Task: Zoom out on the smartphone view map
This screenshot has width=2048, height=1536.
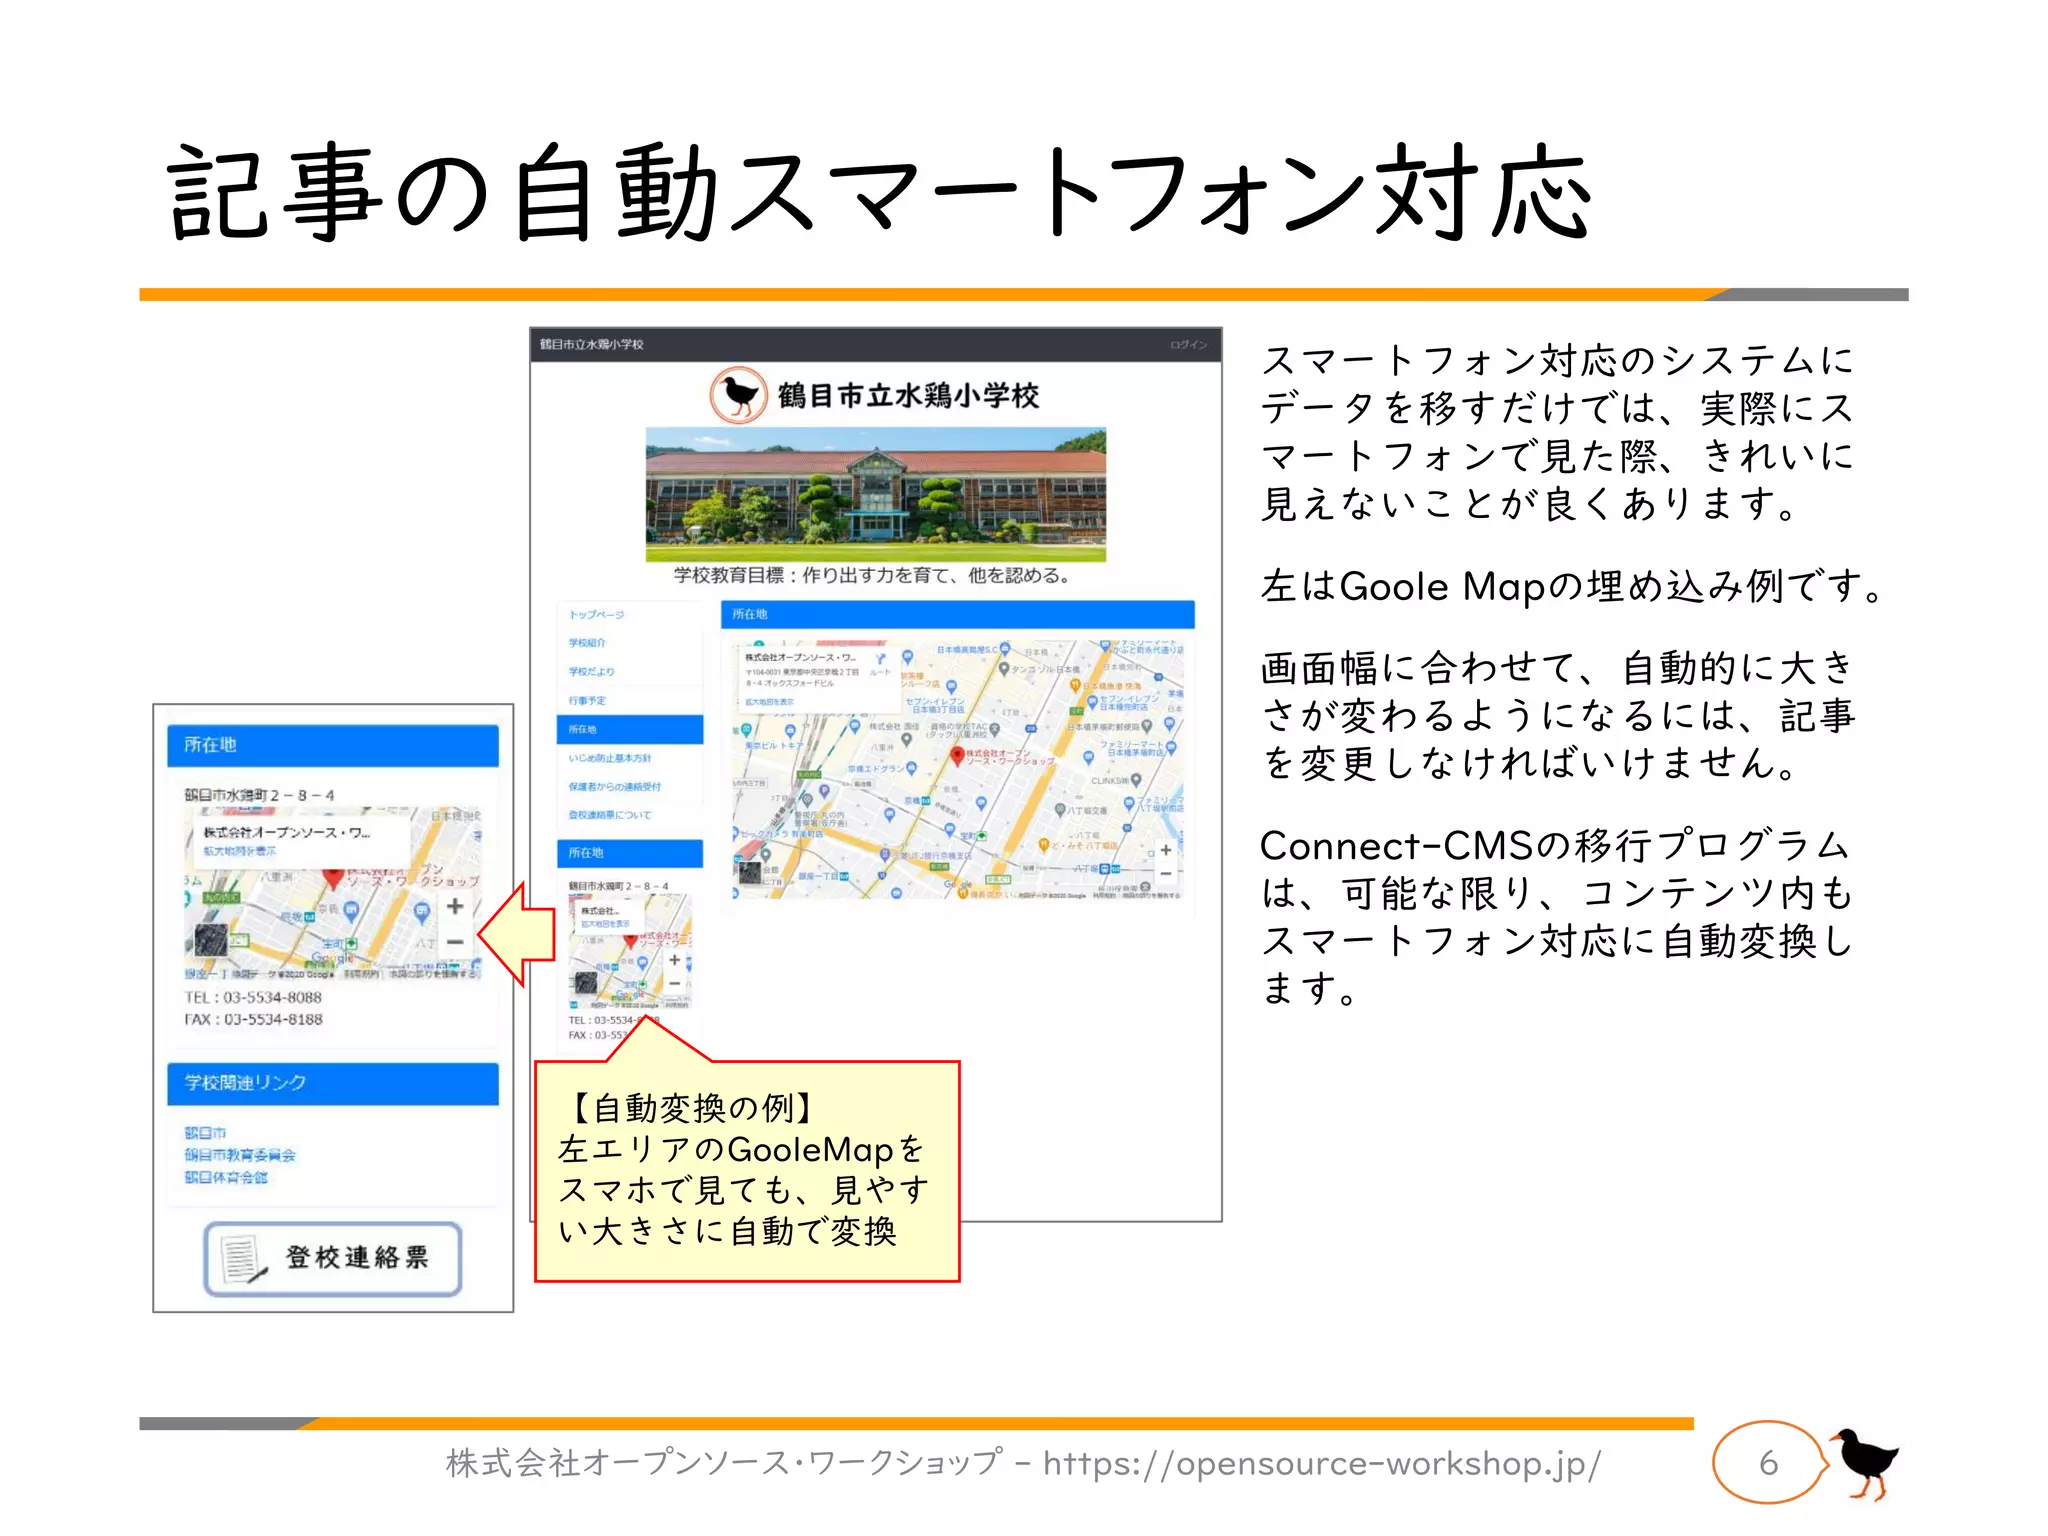Action: pos(455,942)
